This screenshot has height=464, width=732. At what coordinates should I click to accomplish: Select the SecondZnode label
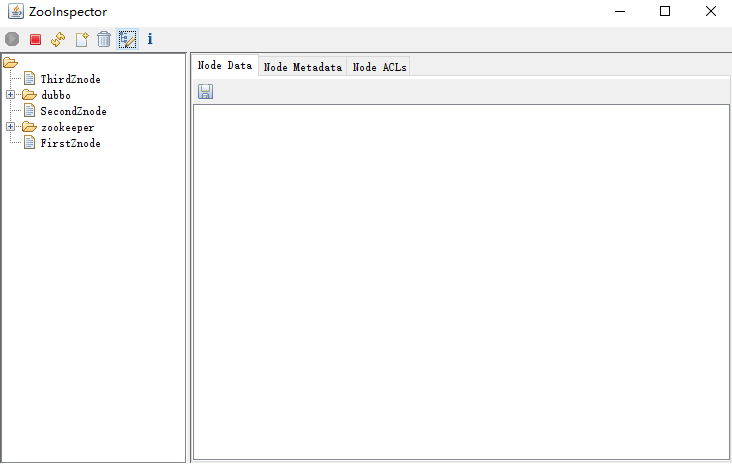pos(73,111)
